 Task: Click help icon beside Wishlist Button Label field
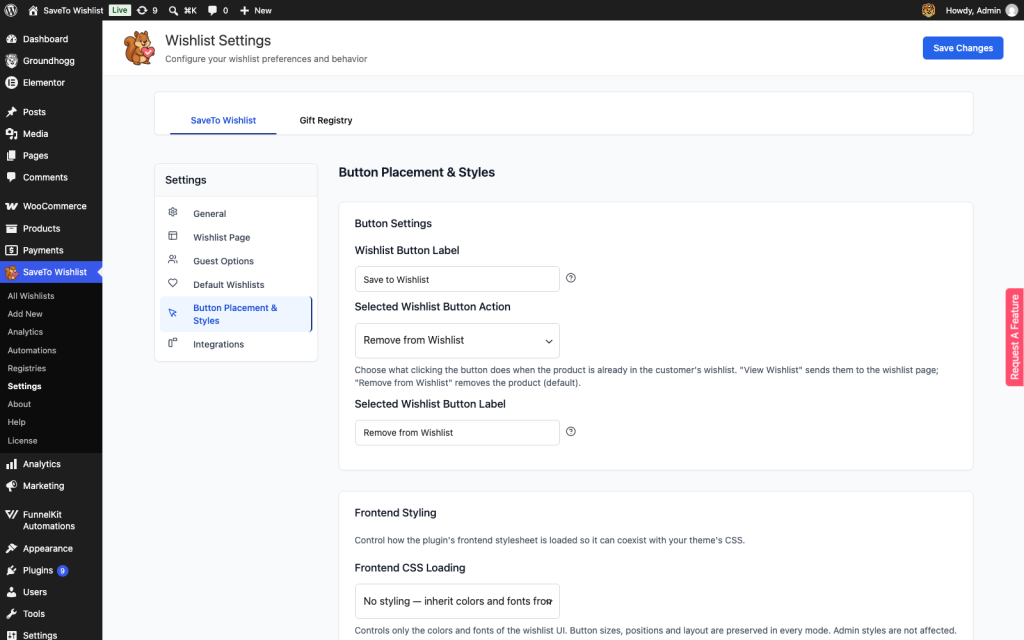[x=571, y=278]
